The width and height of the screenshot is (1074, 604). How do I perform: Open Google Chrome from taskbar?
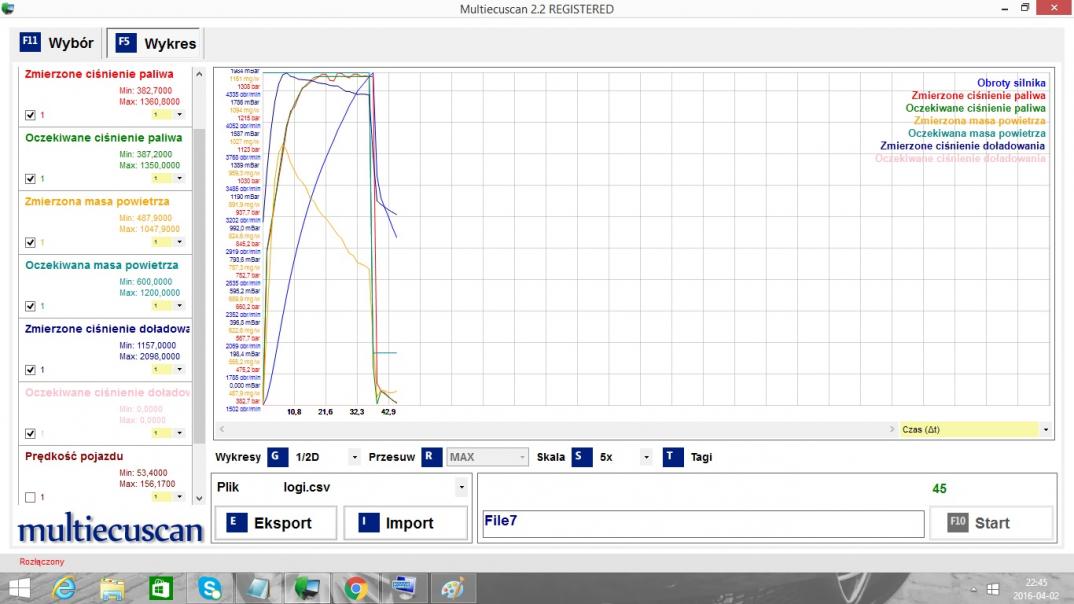355,588
